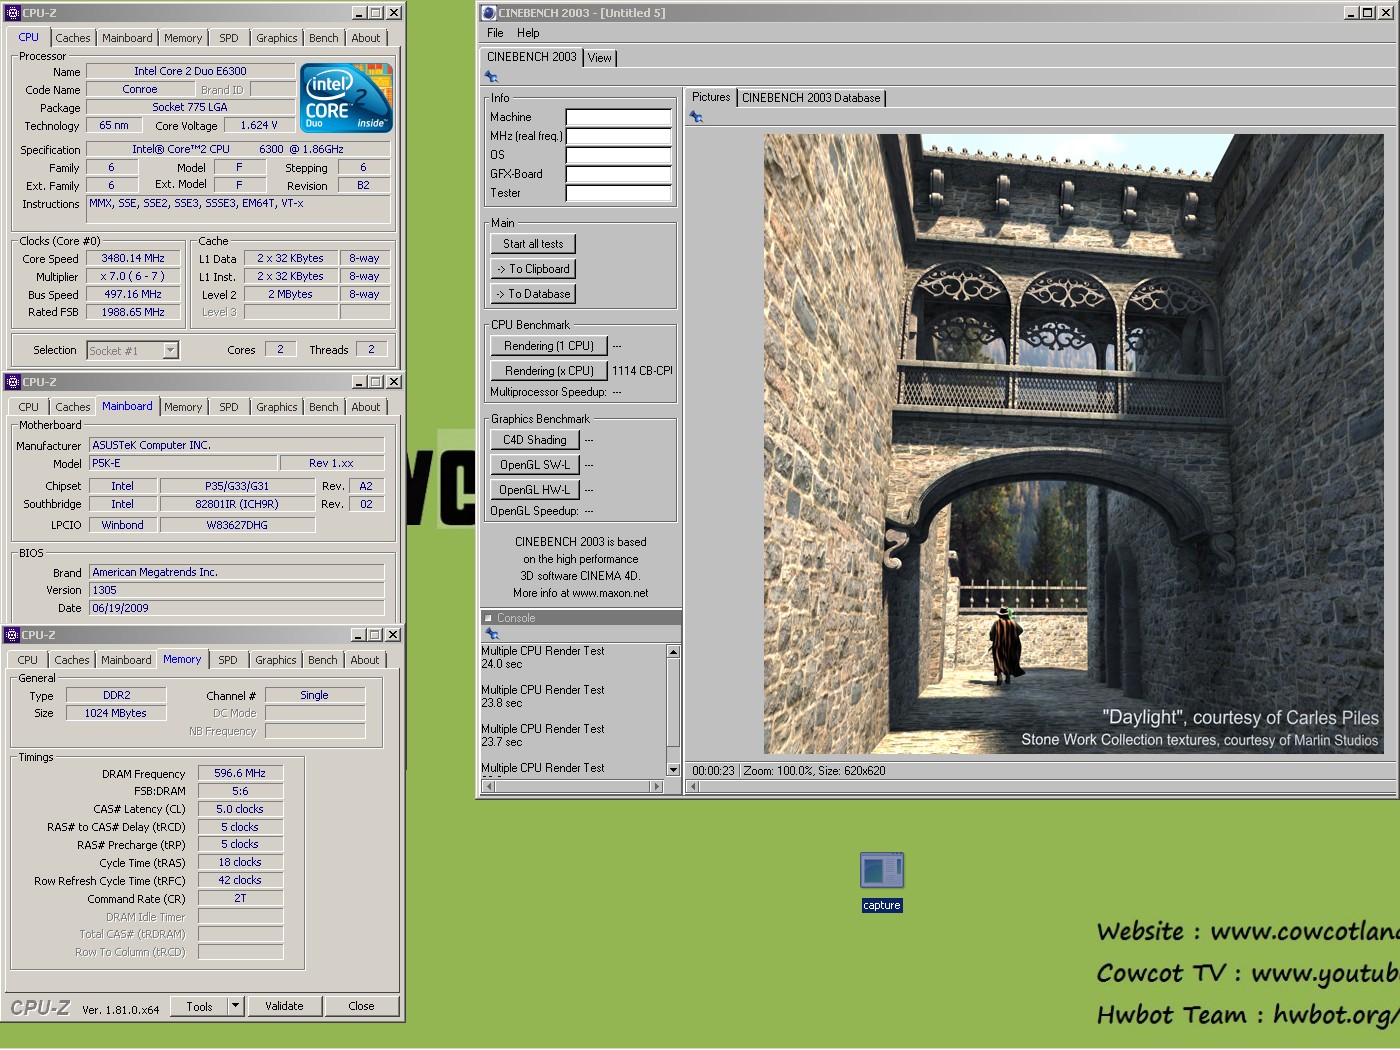
Task: Run Rendering (1 CPU) benchmark
Action: (549, 346)
